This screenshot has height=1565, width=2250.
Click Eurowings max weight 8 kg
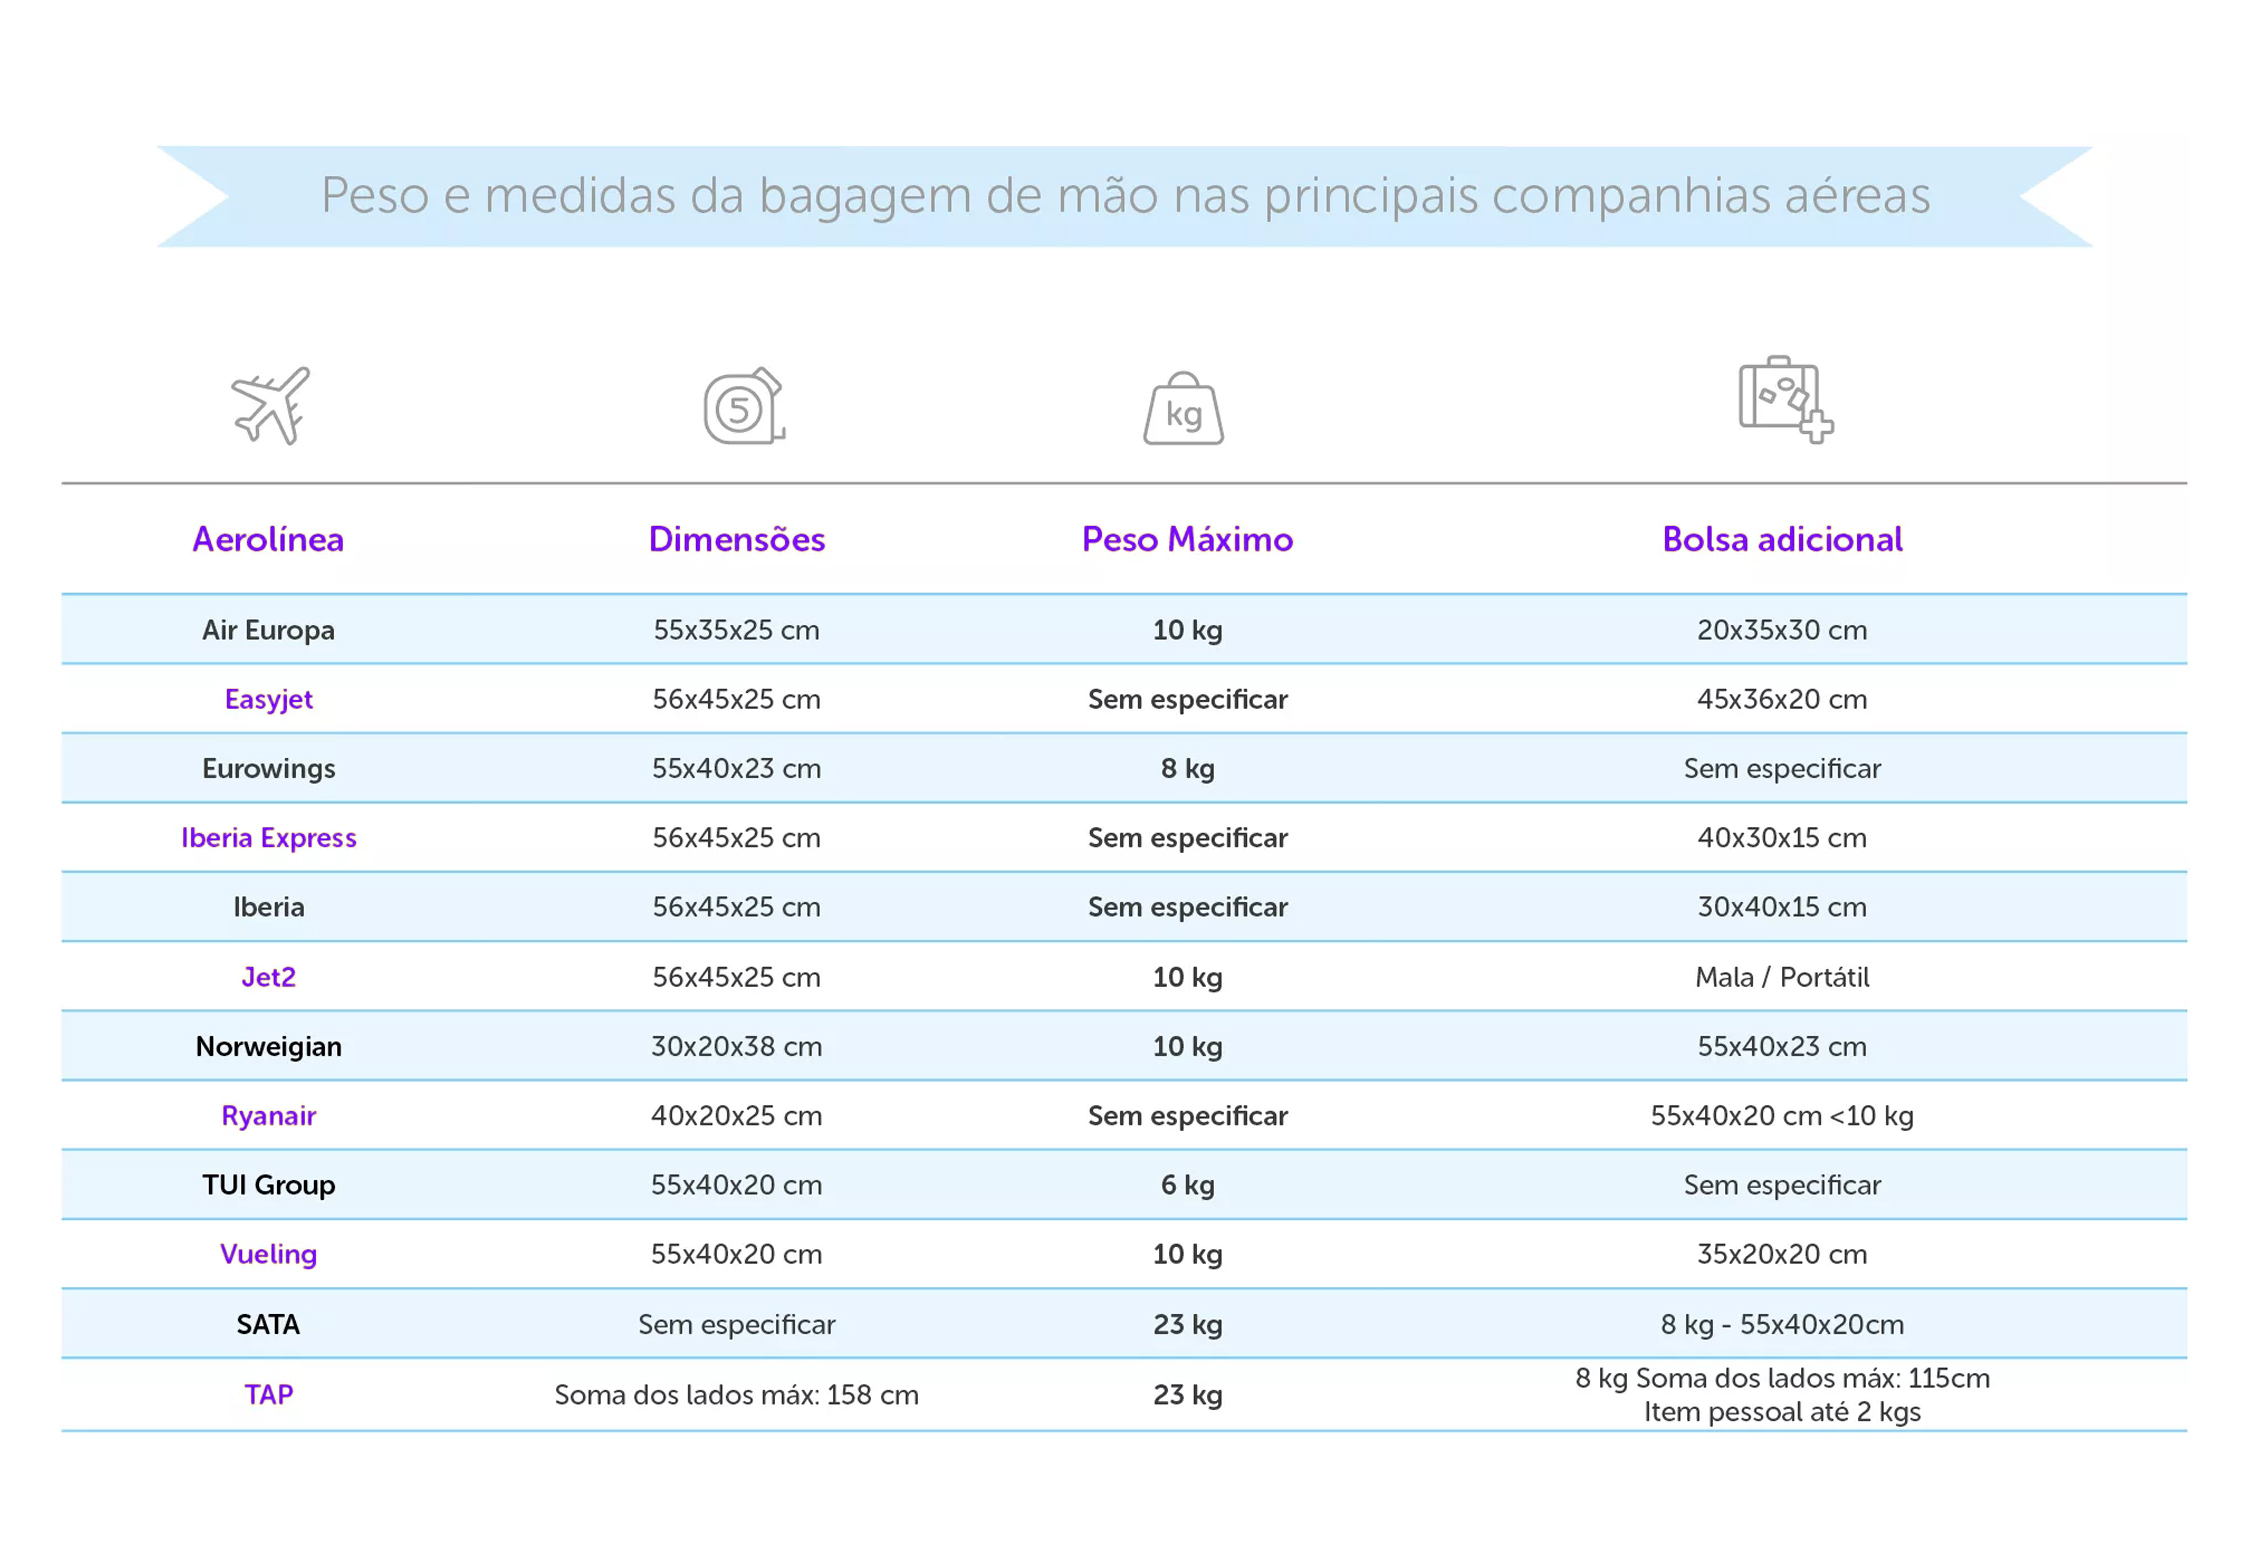[x=1188, y=769]
